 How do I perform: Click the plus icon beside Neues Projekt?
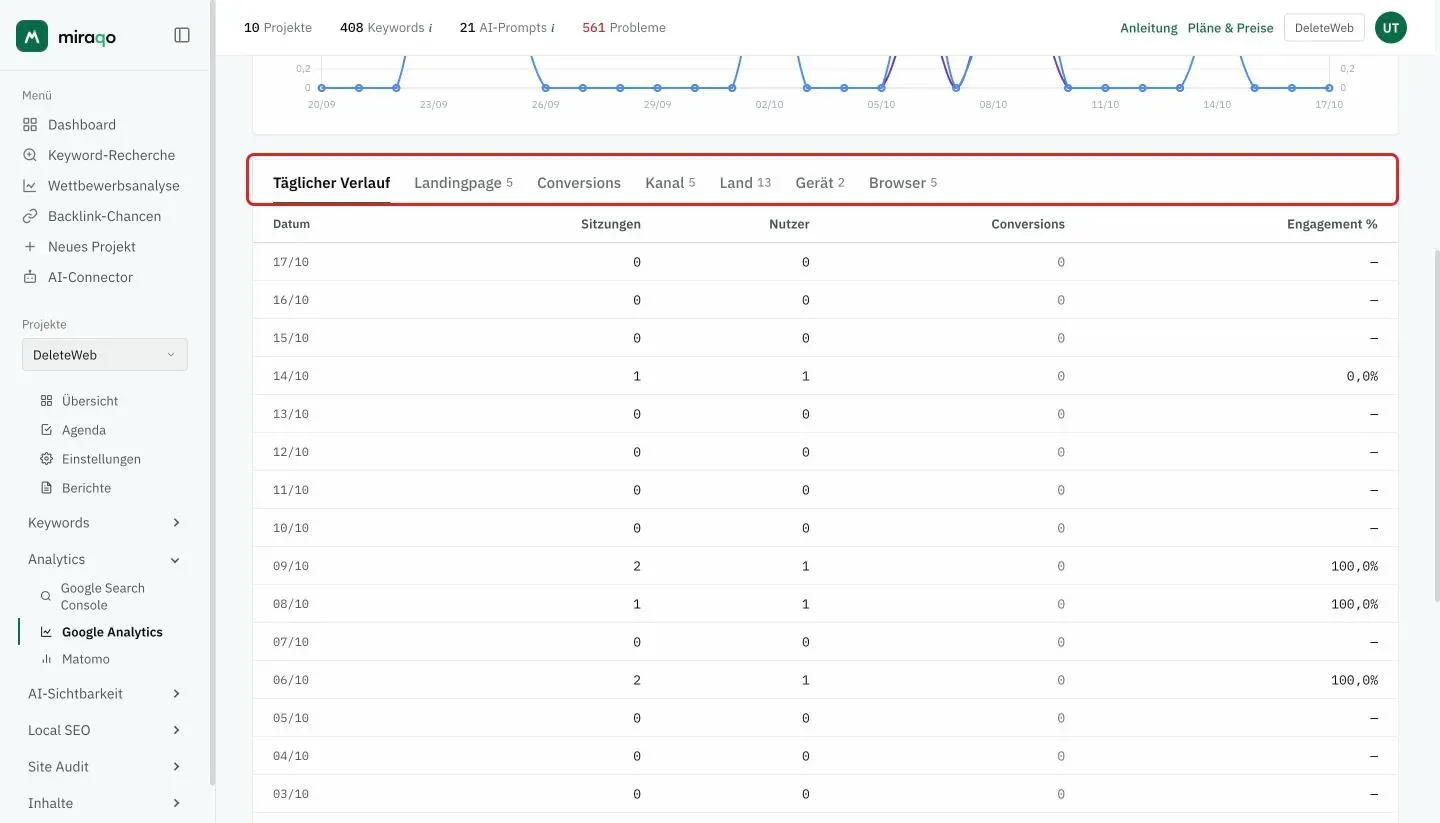point(30,247)
